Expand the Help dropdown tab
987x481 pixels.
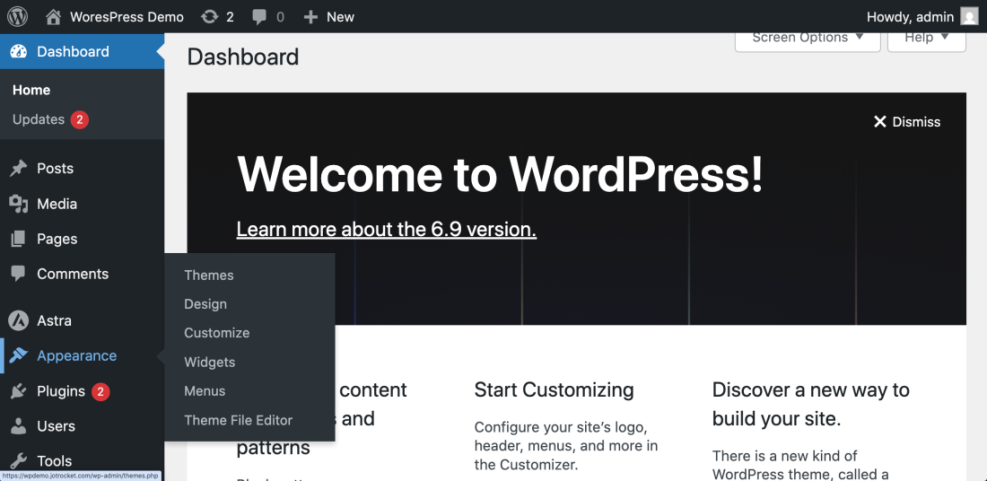tap(926, 38)
